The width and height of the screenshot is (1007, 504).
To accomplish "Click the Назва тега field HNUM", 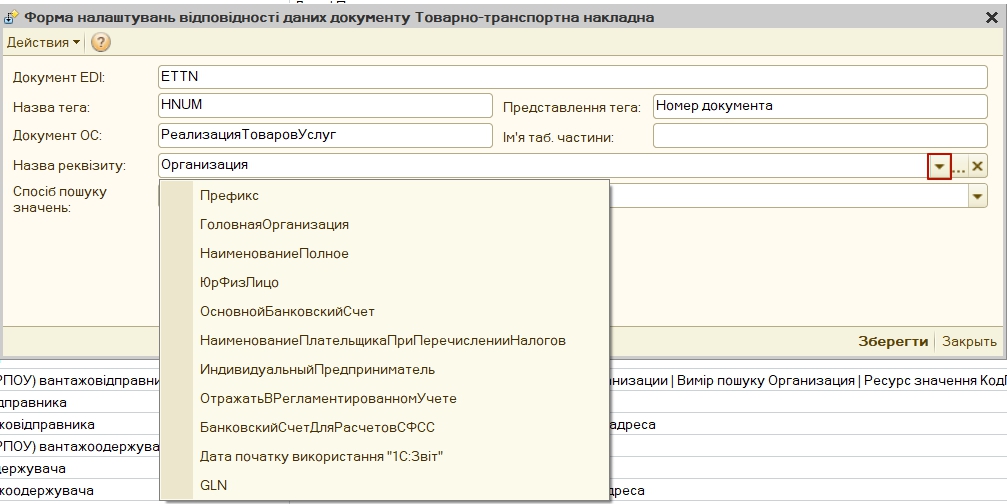I will click(325, 106).
